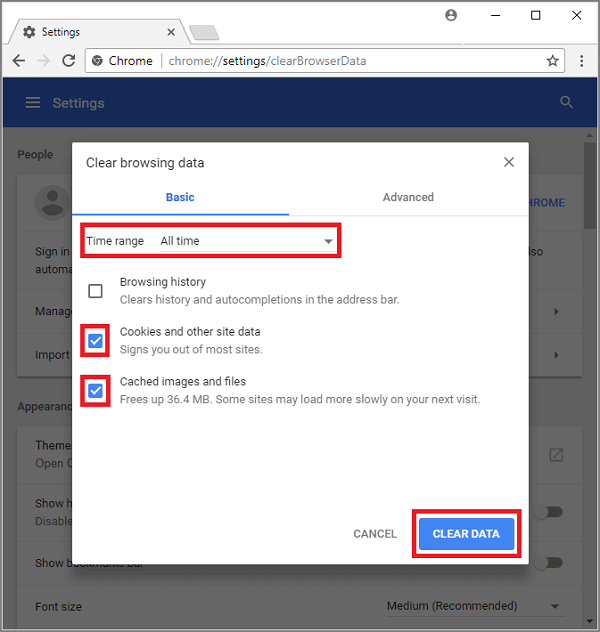This screenshot has height=632, width=600.
Task: Open the Settings hamburger menu
Action: pyautogui.click(x=33, y=103)
